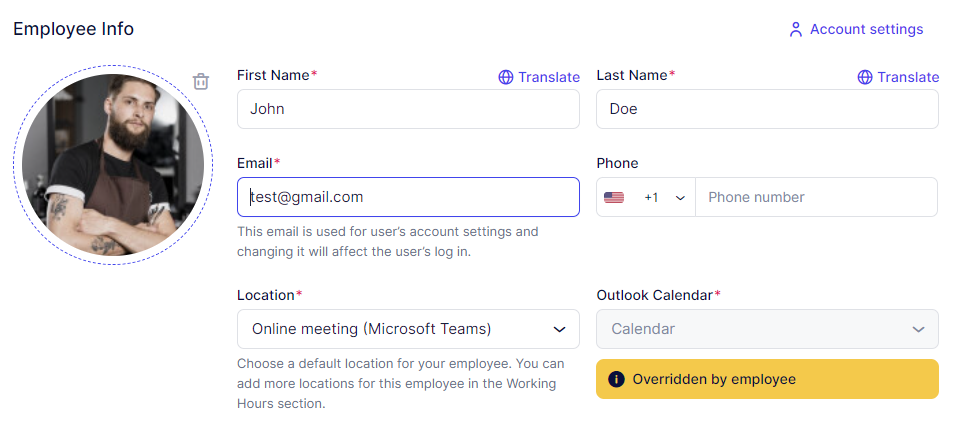The height and width of the screenshot is (423, 954).
Task: Focus the First Name field containing John
Action: point(408,109)
